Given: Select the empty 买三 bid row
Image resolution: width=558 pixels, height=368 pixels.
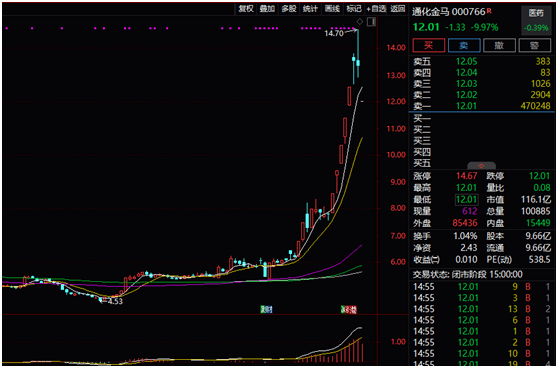Looking at the screenshot, I should (x=481, y=141).
